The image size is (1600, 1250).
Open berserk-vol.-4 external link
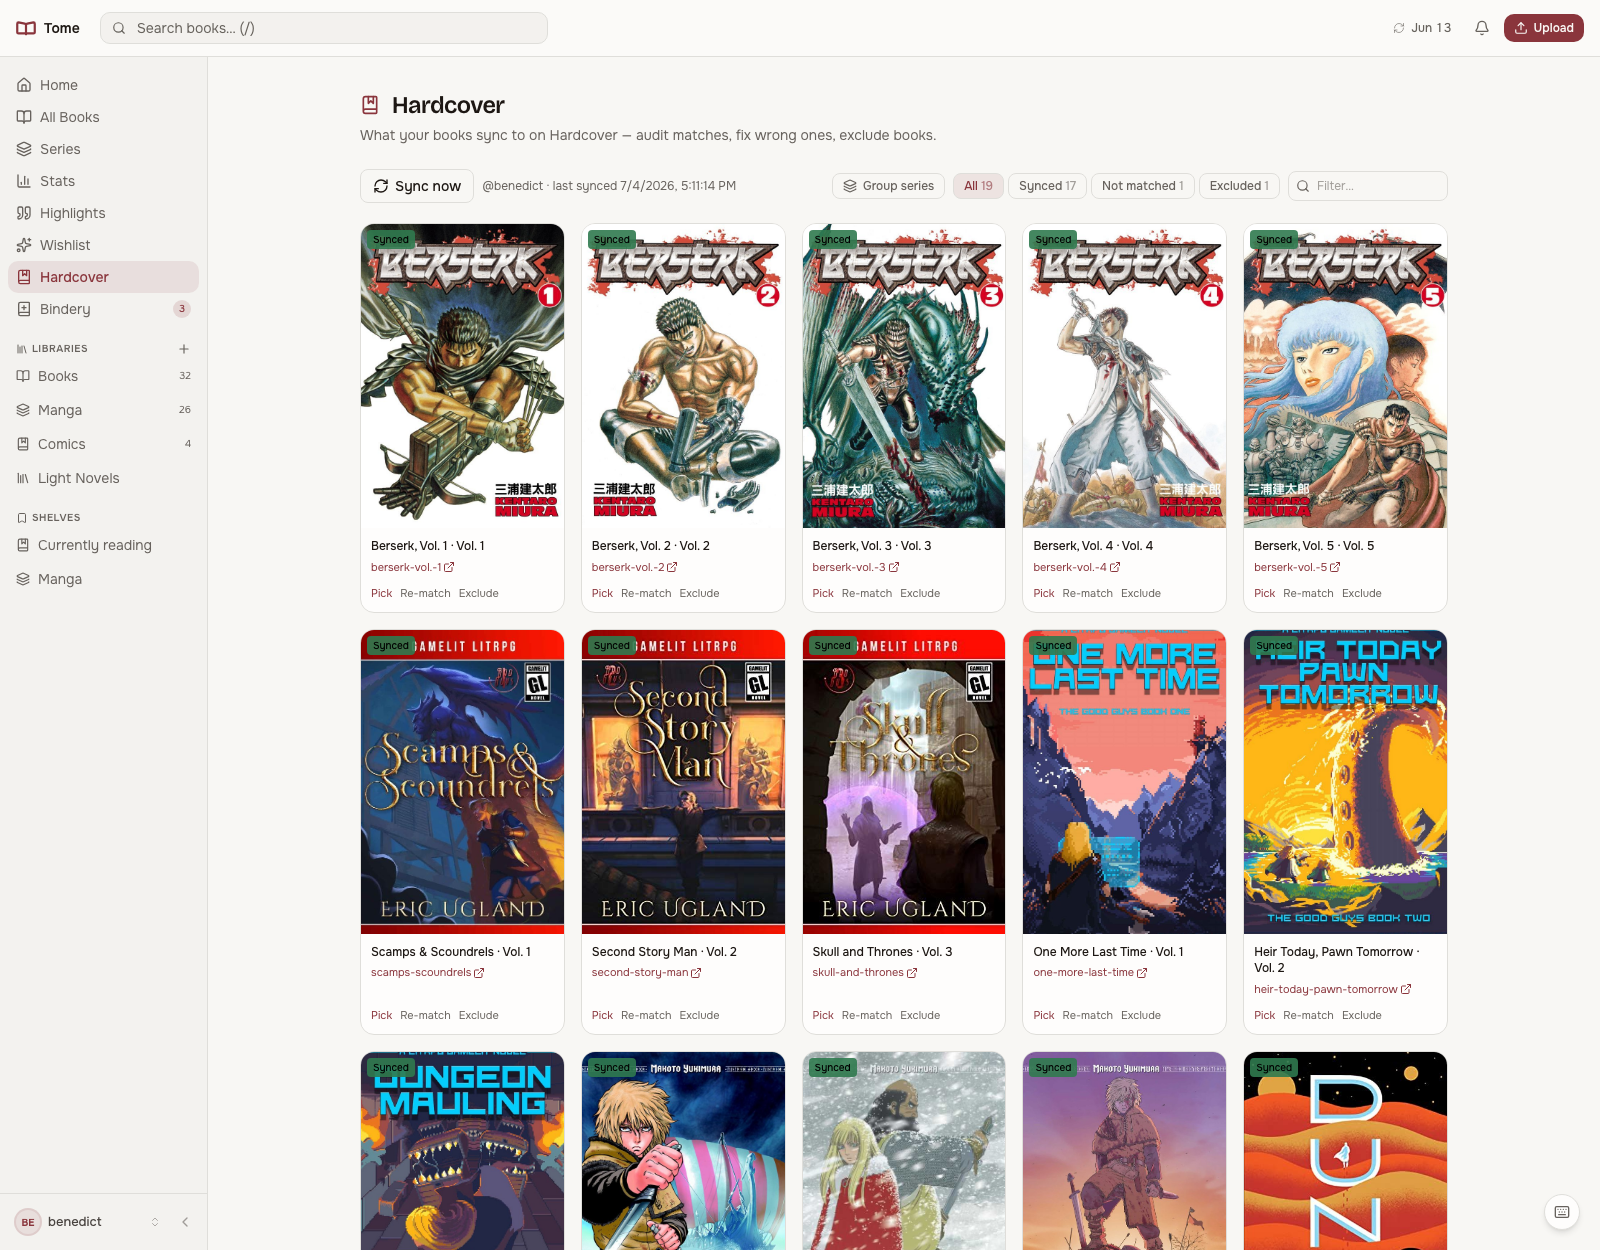[1076, 567]
